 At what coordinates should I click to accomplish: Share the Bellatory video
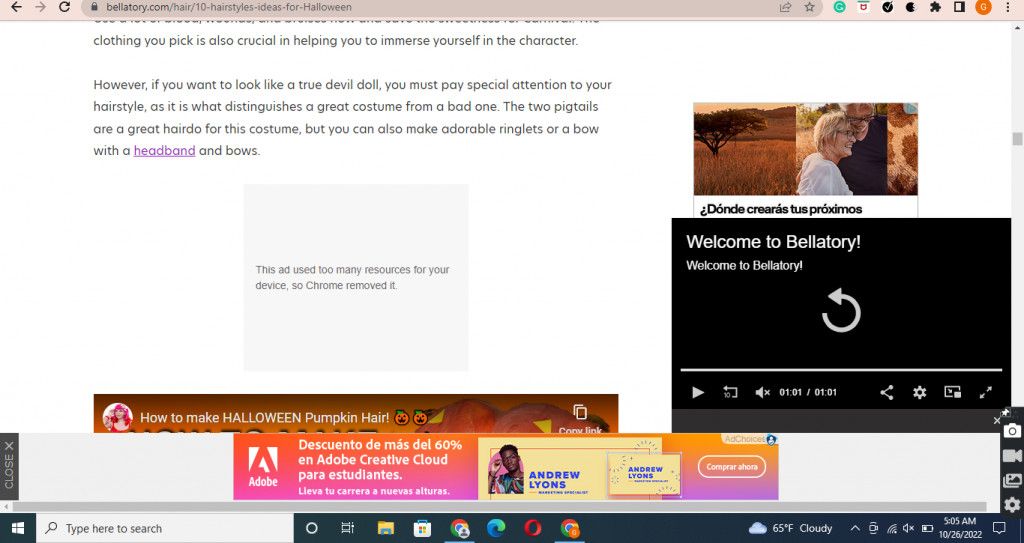point(886,392)
